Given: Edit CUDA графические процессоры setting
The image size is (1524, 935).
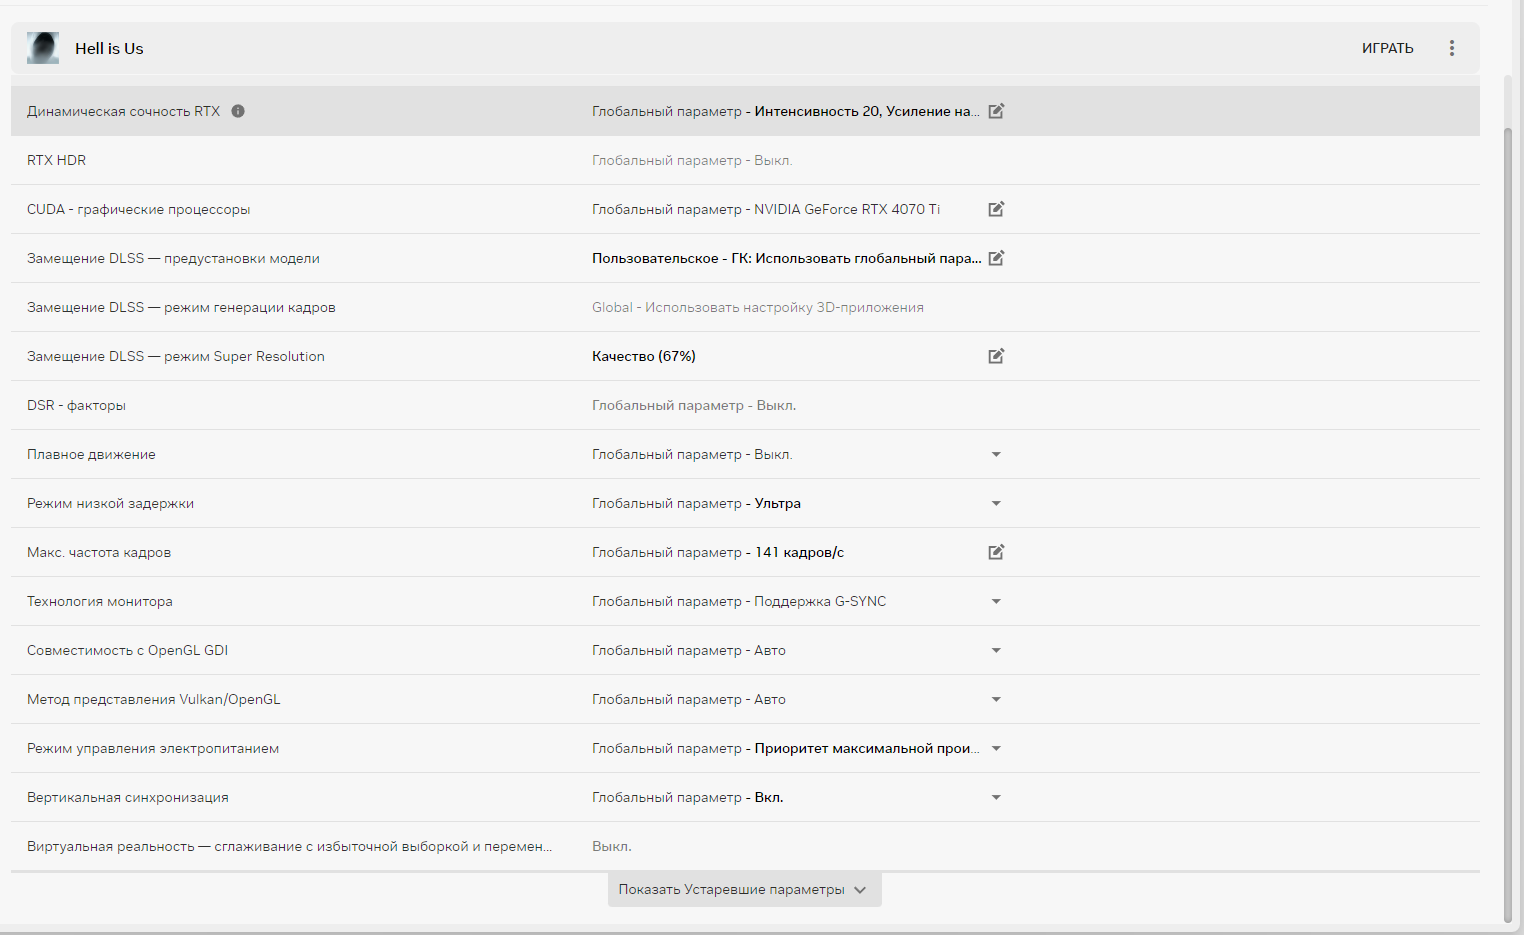Looking at the screenshot, I should click(x=996, y=209).
